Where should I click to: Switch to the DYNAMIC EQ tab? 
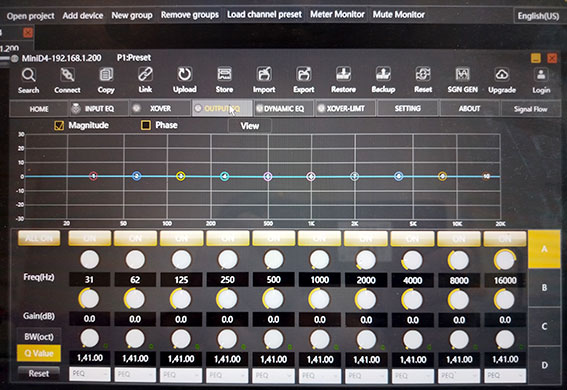[284, 108]
